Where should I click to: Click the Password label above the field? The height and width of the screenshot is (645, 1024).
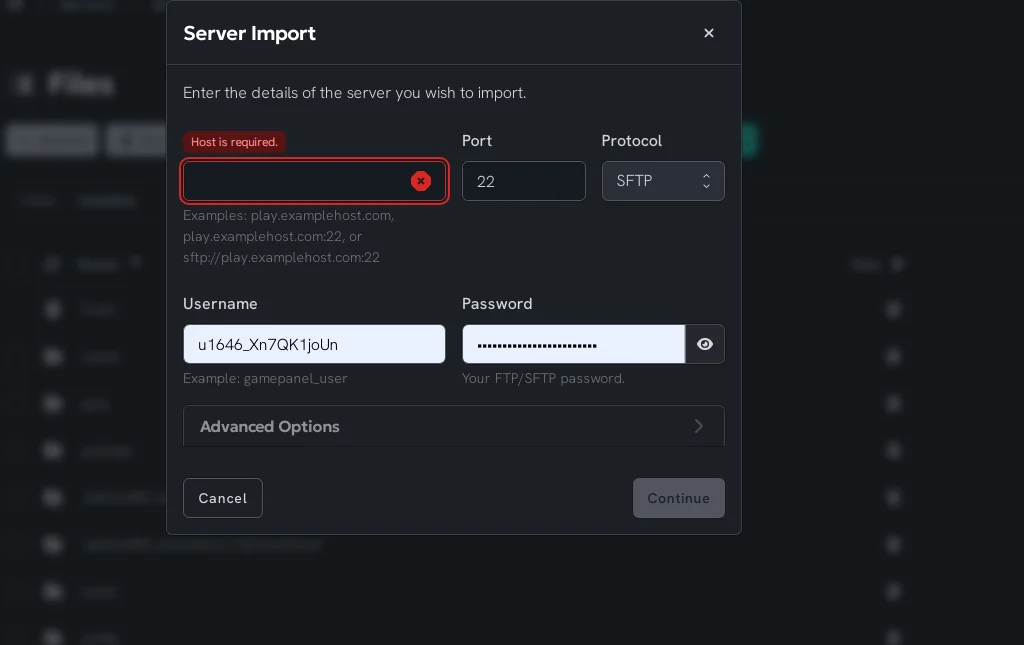pyautogui.click(x=497, y=304)
